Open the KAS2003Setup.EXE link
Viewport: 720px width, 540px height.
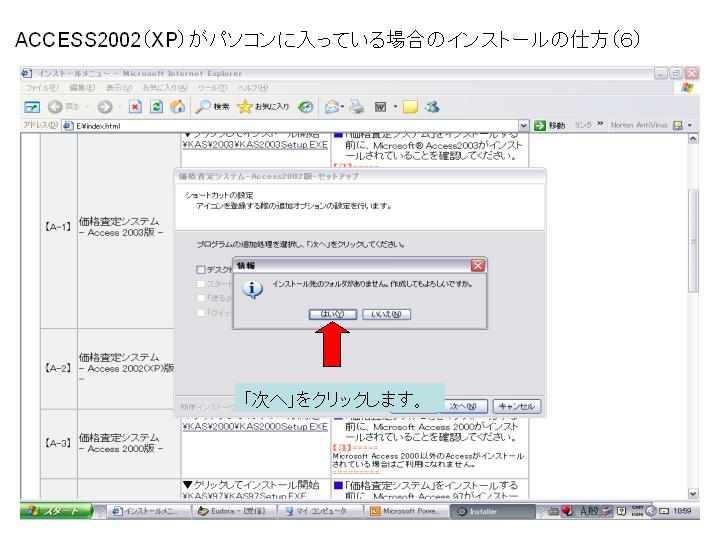click(x=255, y=145)
